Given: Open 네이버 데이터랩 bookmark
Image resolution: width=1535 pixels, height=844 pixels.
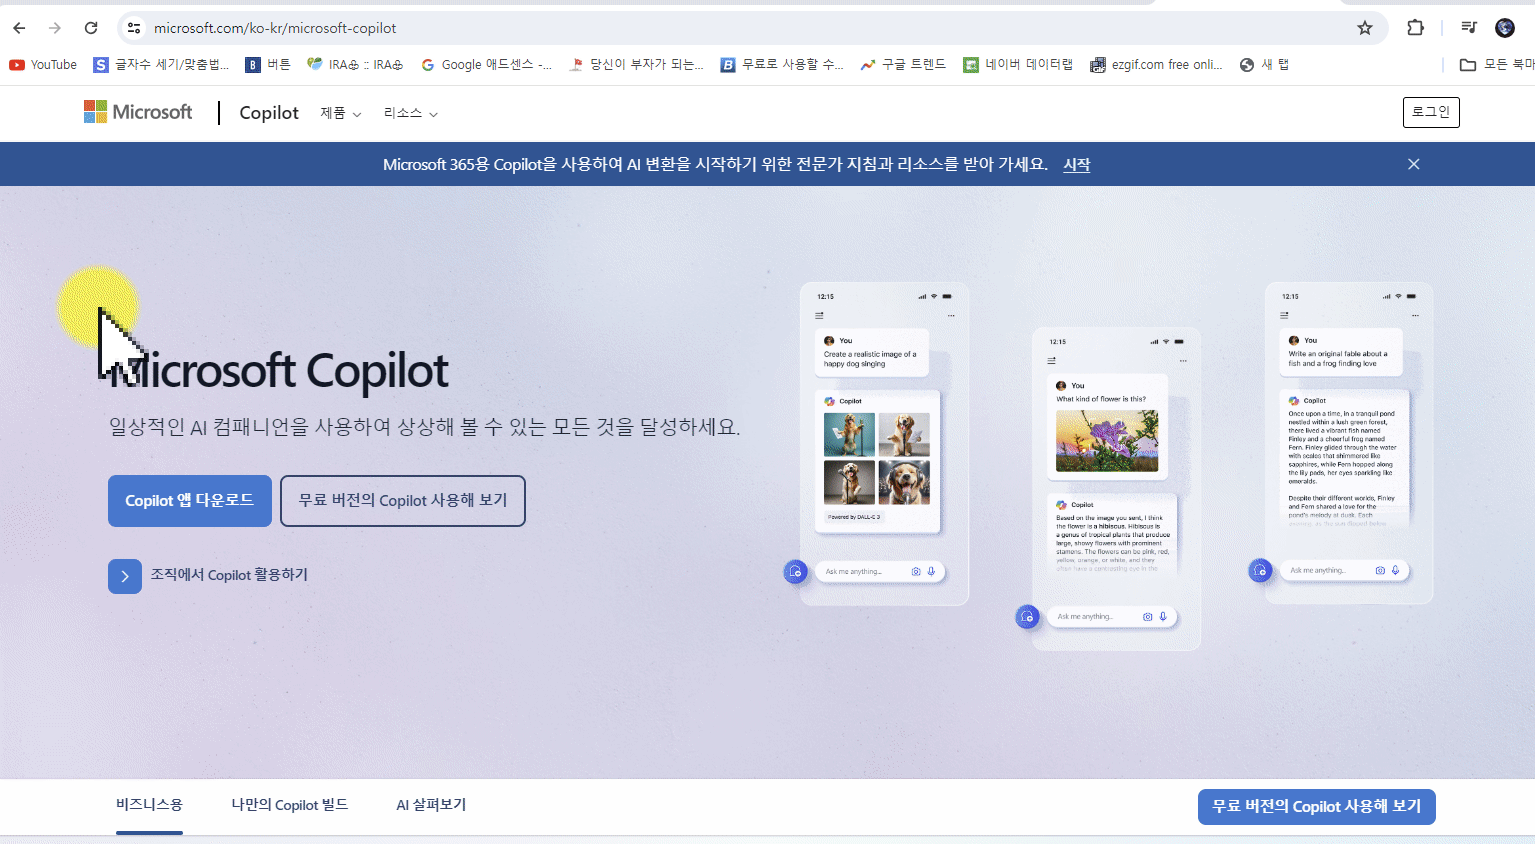Looking at the screenshot, I should [1018, 65].
